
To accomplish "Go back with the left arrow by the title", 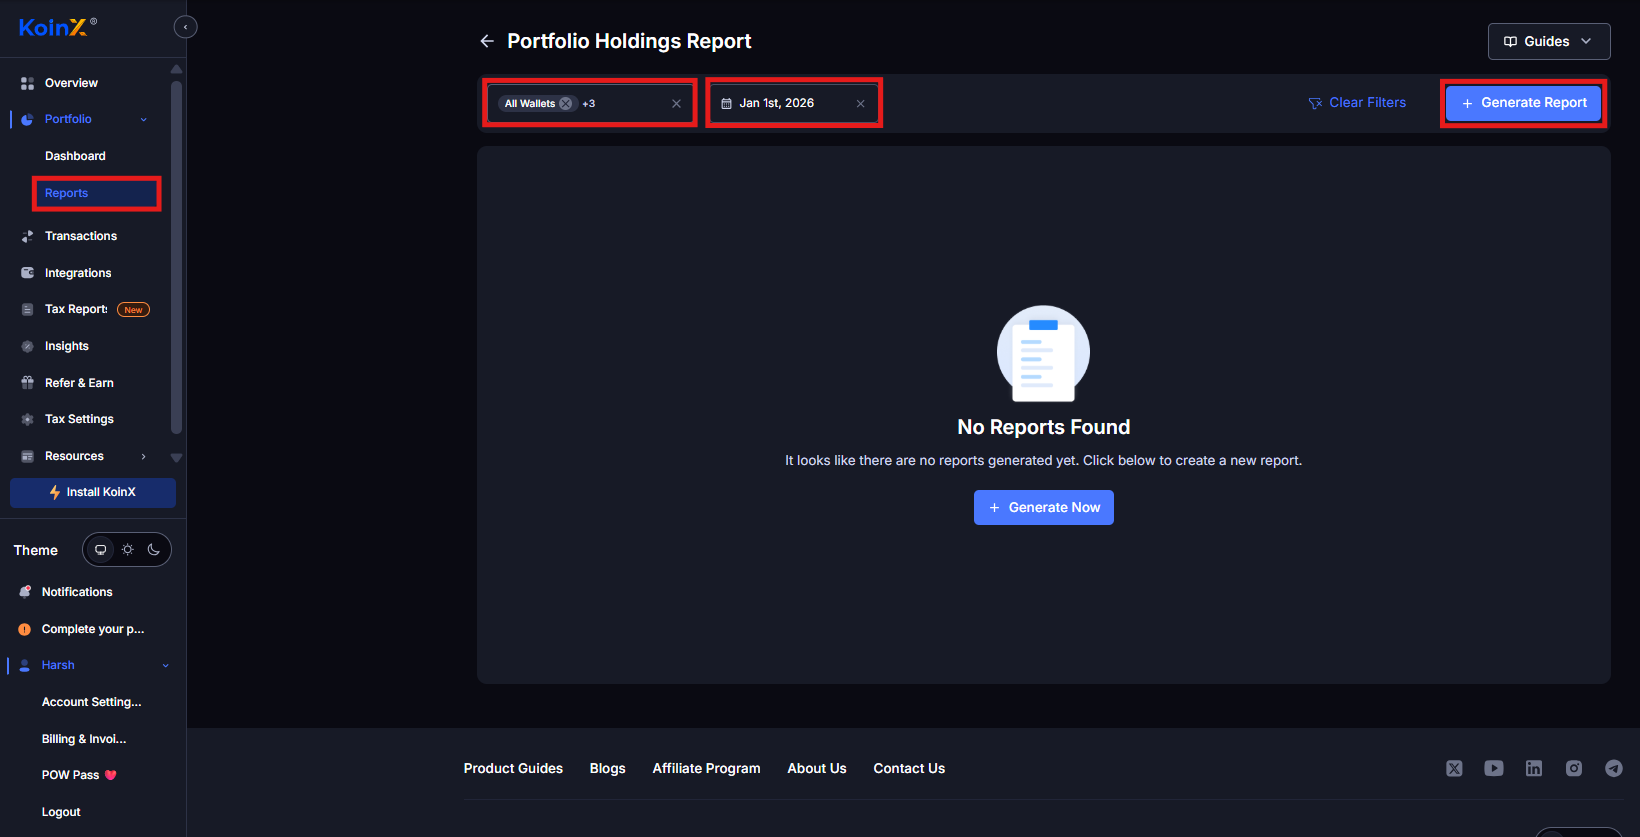I will (487, 41).
